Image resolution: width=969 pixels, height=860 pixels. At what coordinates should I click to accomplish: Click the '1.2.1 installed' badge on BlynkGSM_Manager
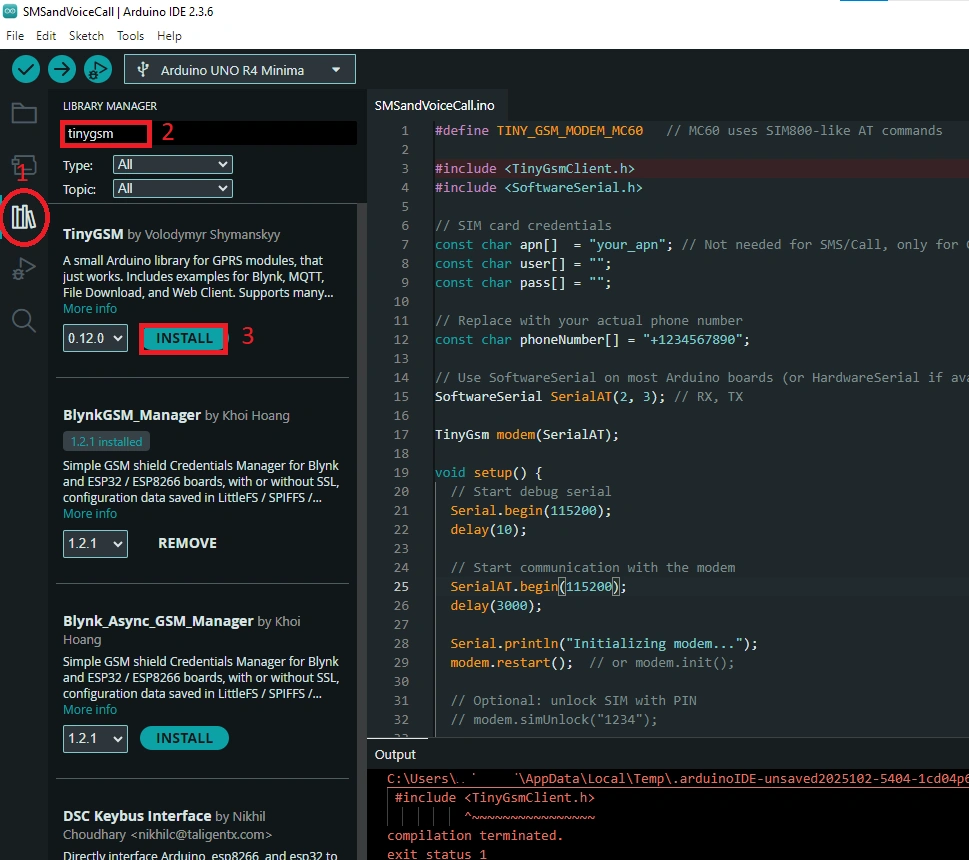(106, 440)
